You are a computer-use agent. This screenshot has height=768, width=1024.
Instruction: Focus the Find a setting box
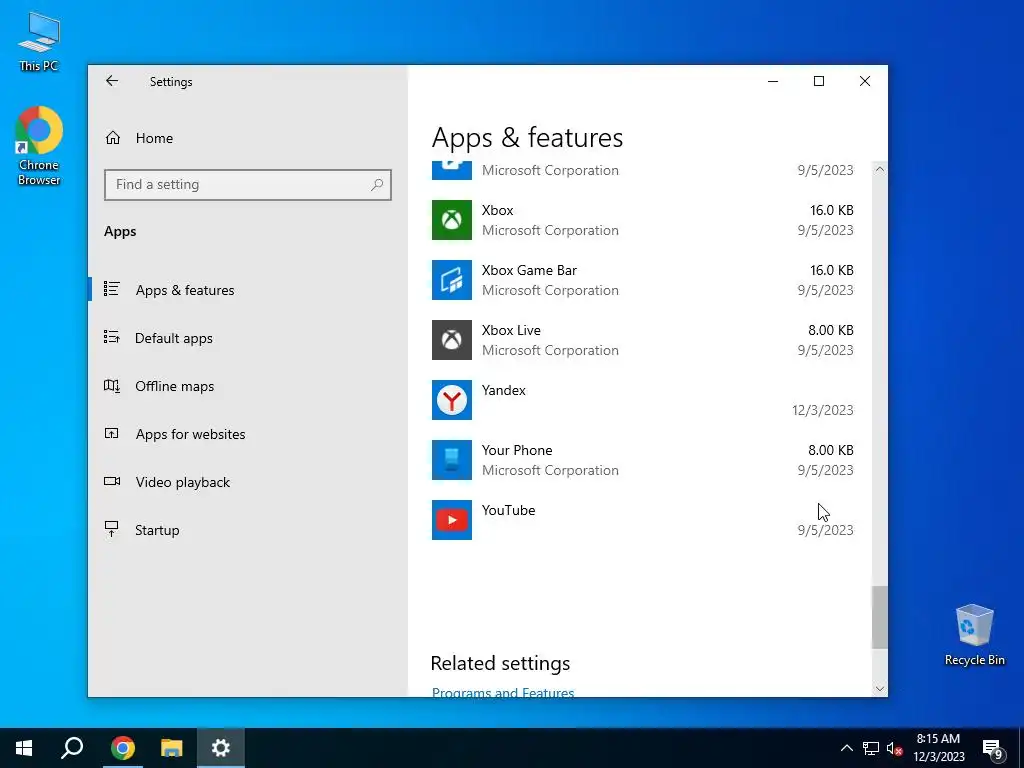tap(248, 185)
